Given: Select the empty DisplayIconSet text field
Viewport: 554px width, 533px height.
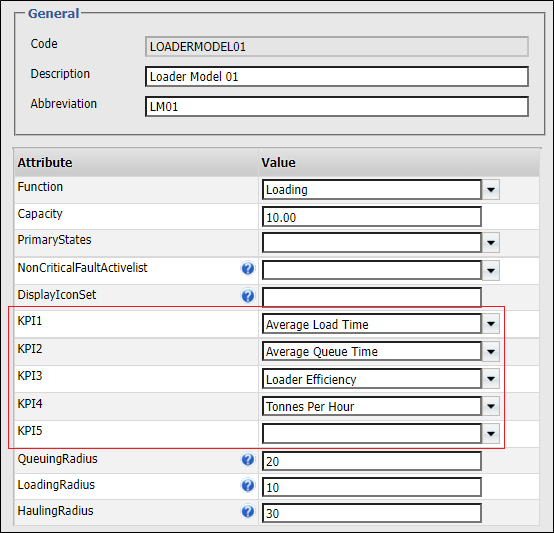Looking at the screenshot, I should point(372,297).
